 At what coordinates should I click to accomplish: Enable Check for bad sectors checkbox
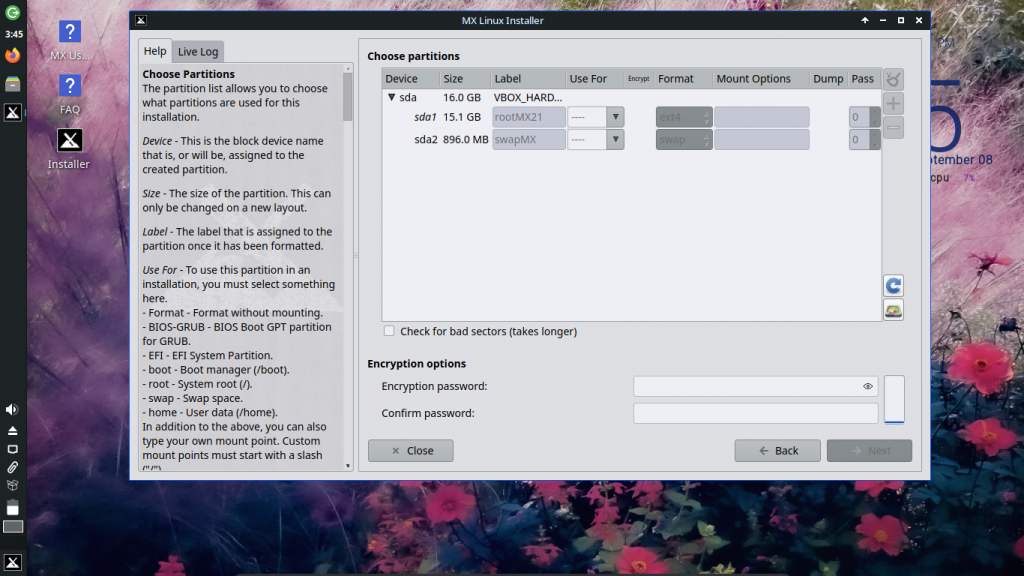coord(389,331)
